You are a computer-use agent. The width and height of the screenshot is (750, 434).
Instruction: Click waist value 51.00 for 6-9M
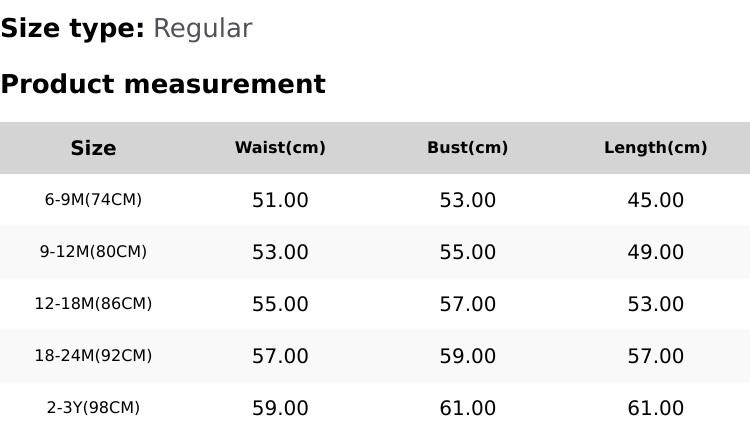coord(280,200)
